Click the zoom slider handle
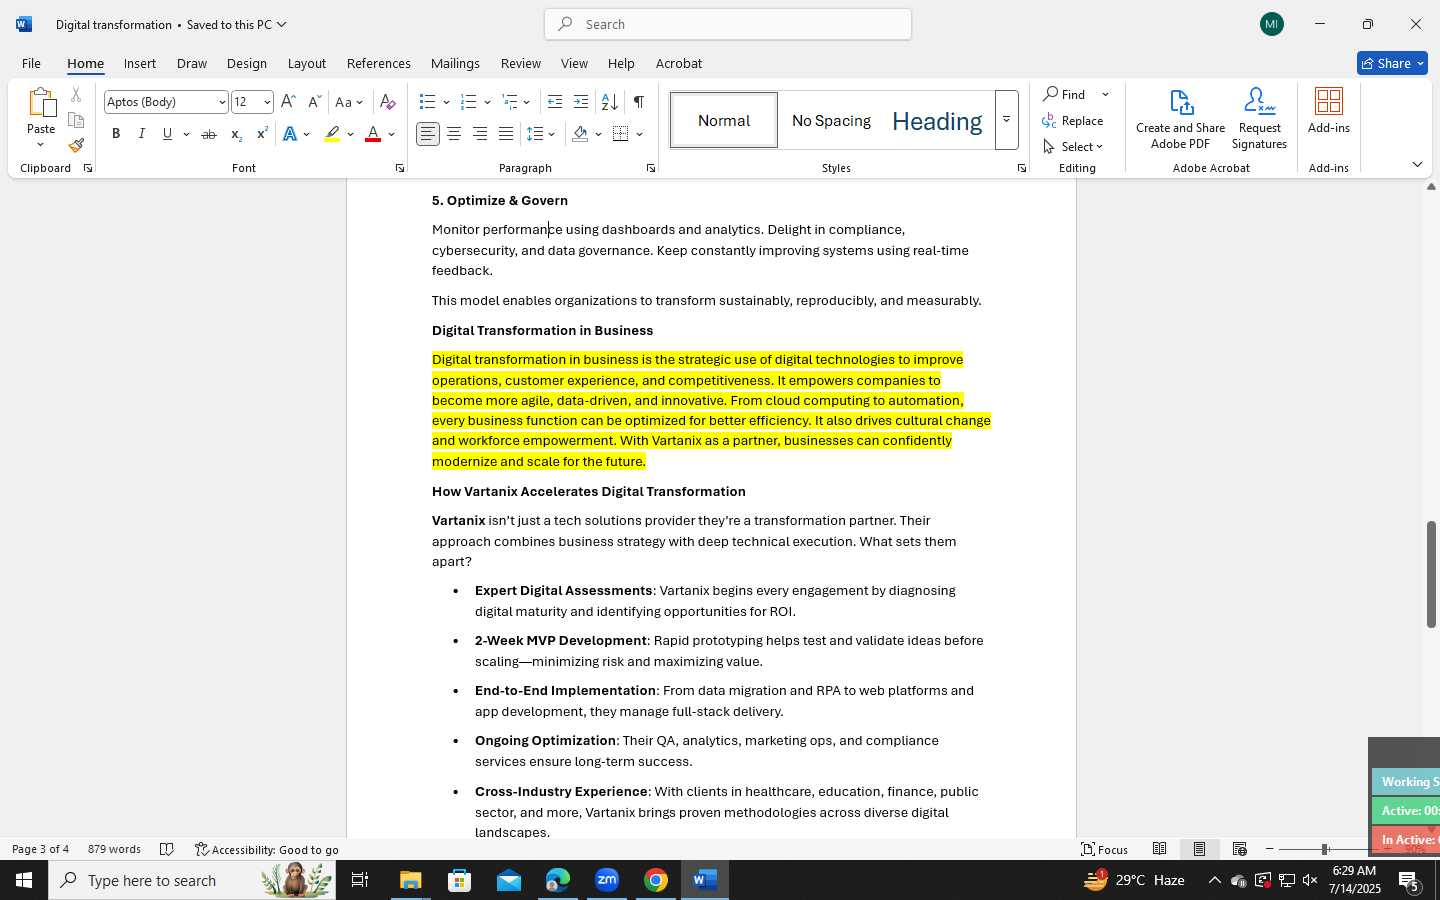This screenshot has height=900, width=1440. pyautogui.click(x=1324, y=849)
